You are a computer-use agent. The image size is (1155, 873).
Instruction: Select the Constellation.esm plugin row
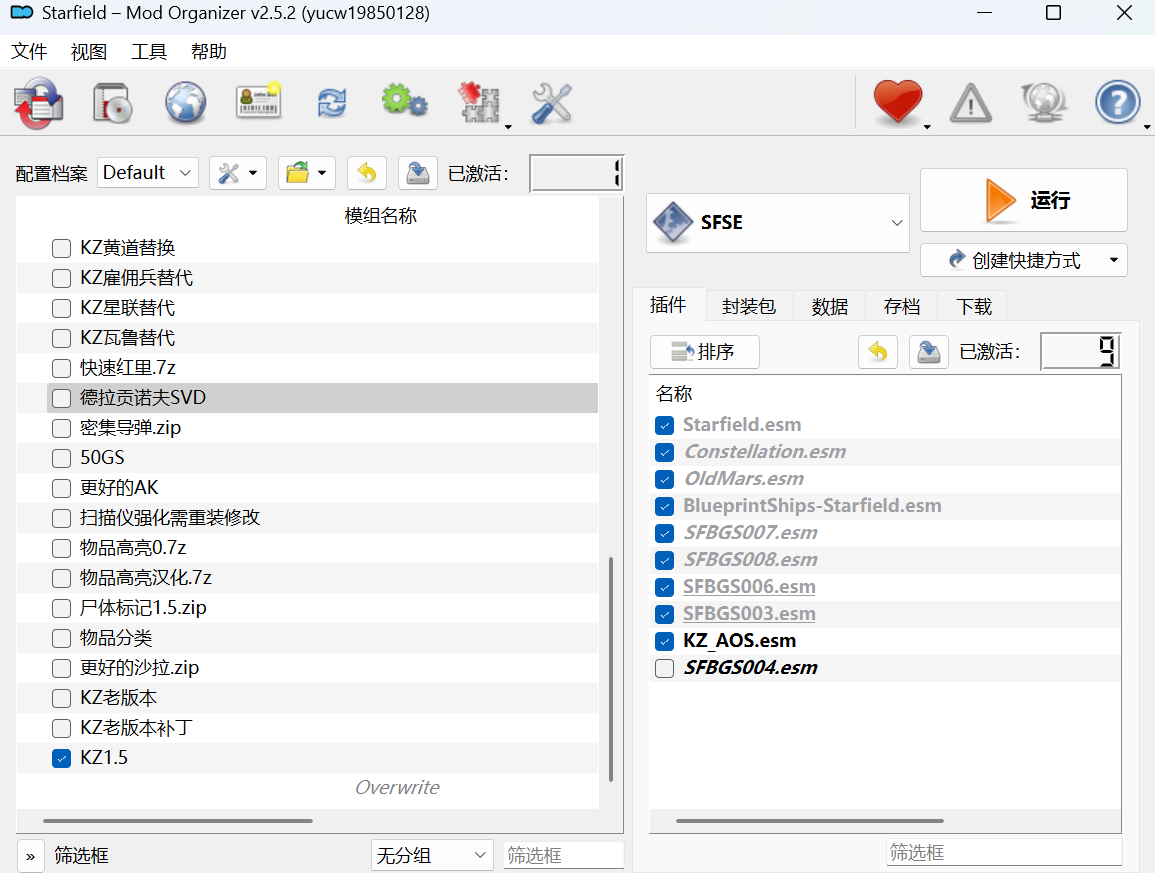pyautogui.click(x=885, y=452)
